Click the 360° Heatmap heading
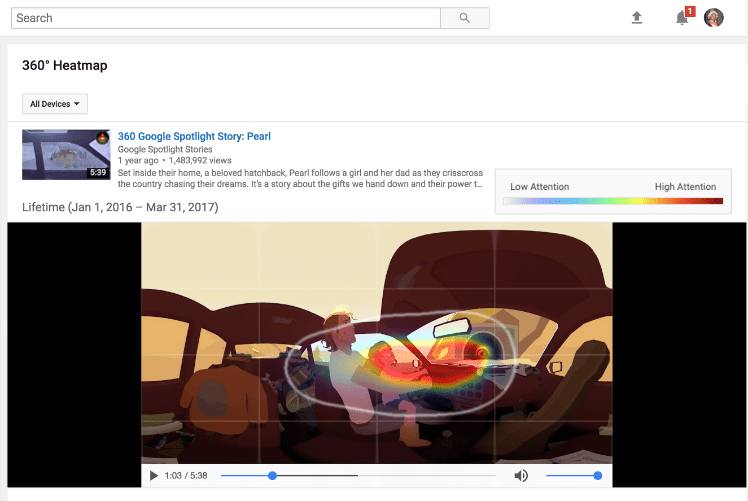 tap(65, 65)
